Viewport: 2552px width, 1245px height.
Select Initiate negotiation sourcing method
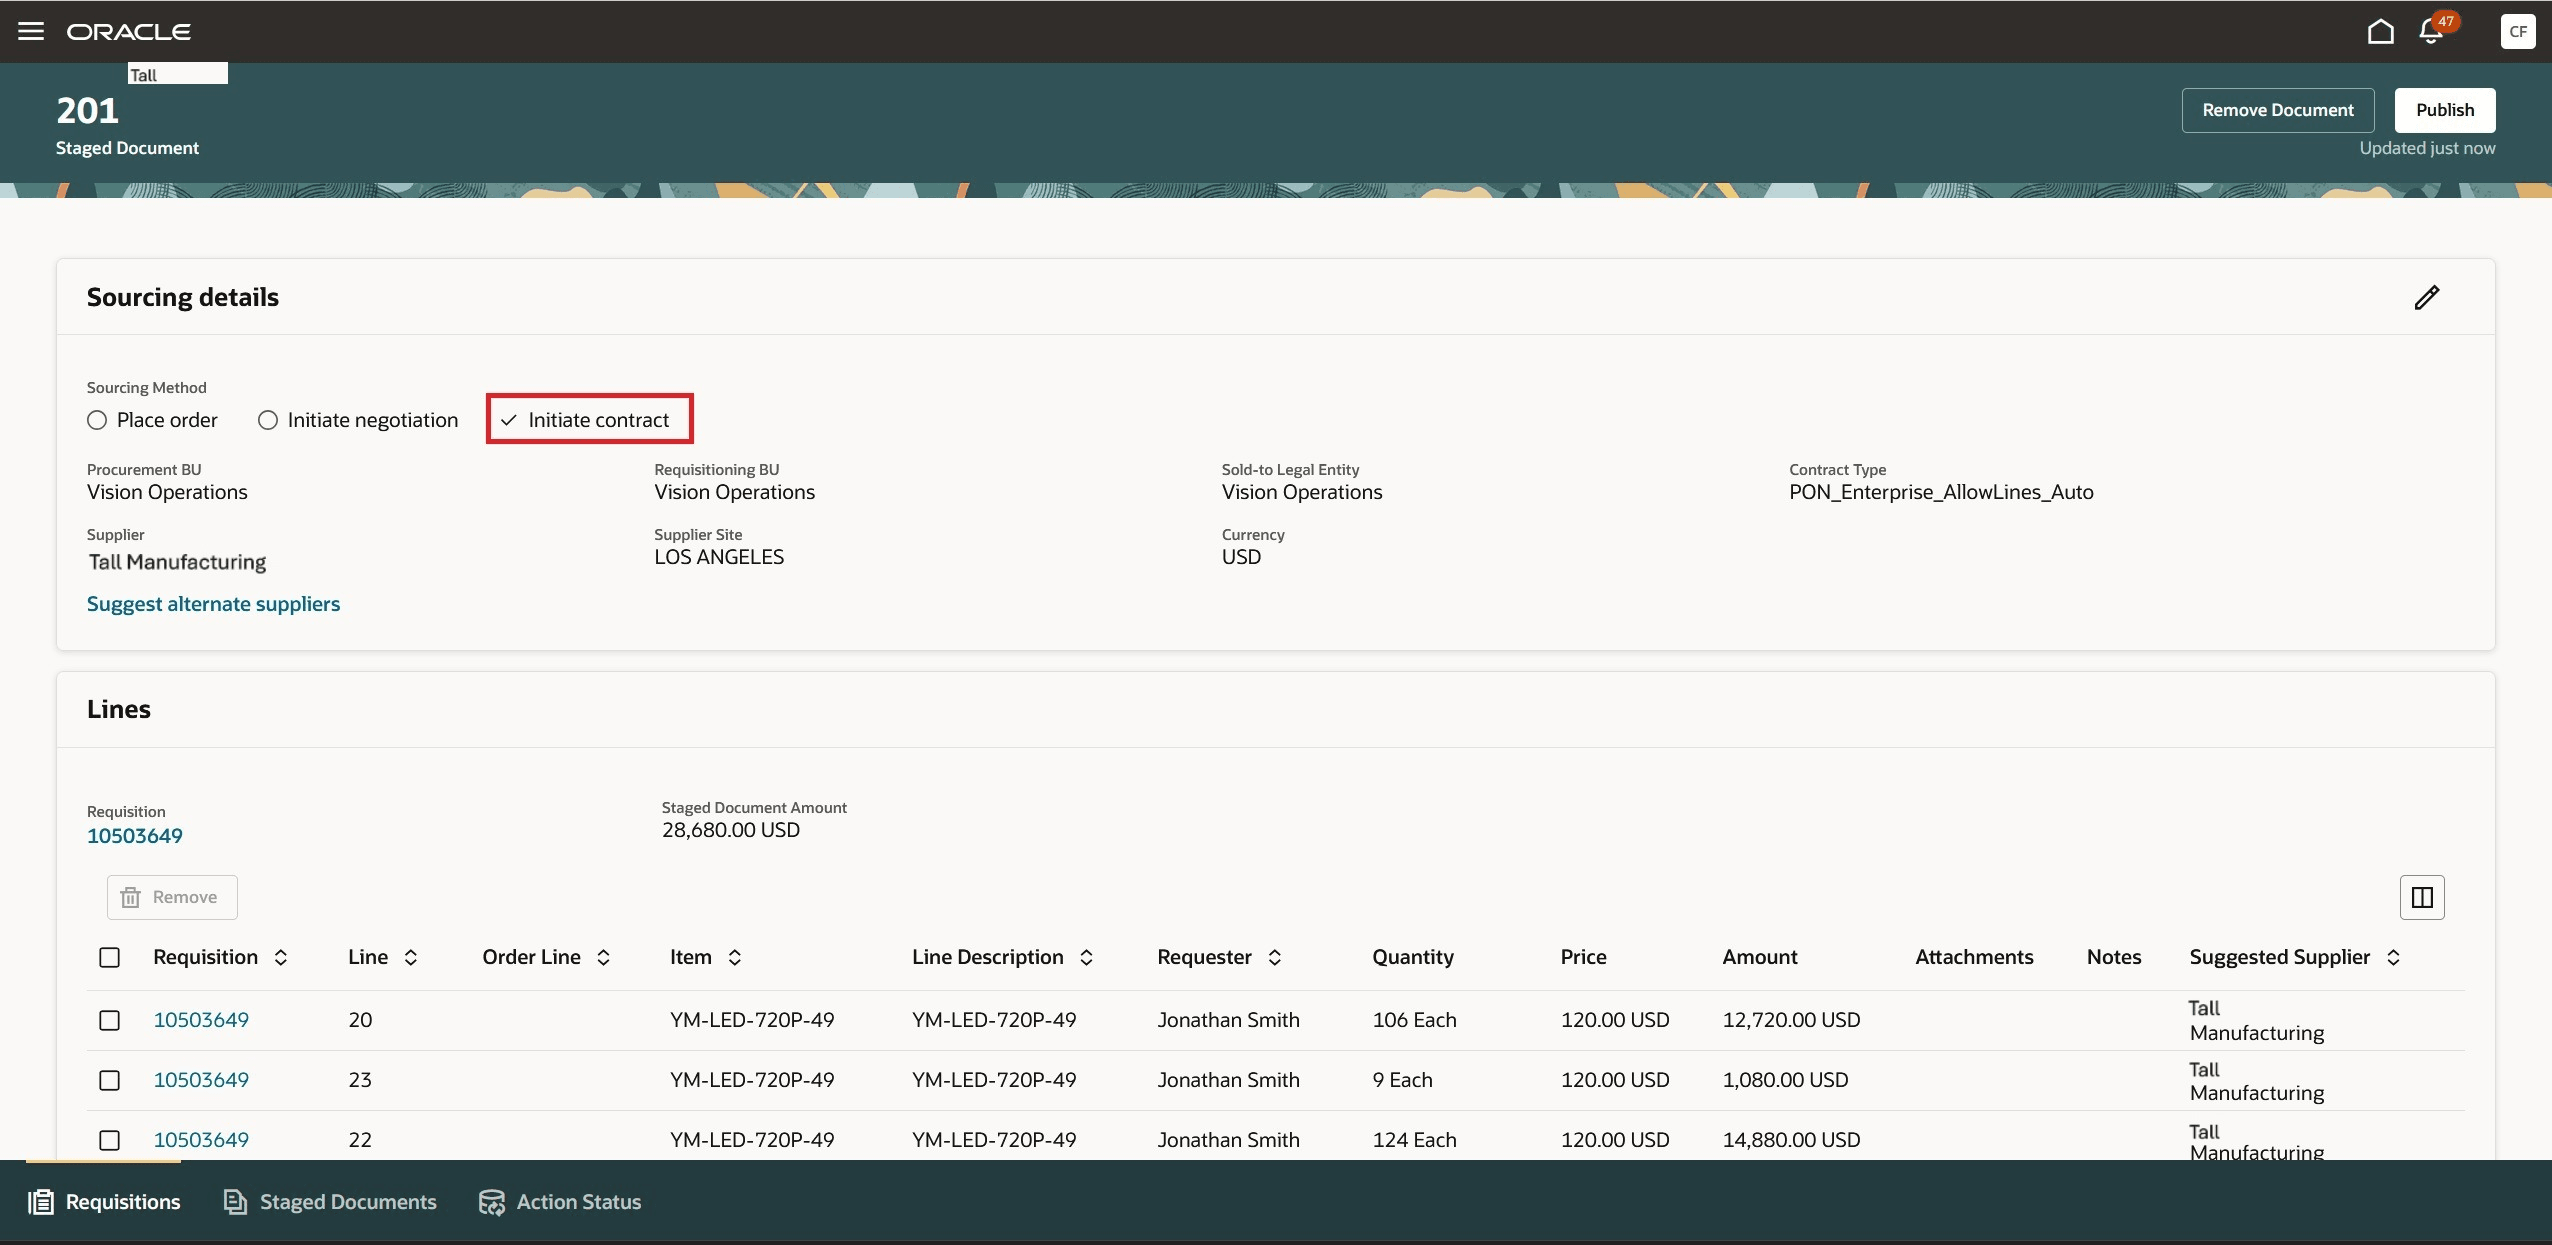268,420
